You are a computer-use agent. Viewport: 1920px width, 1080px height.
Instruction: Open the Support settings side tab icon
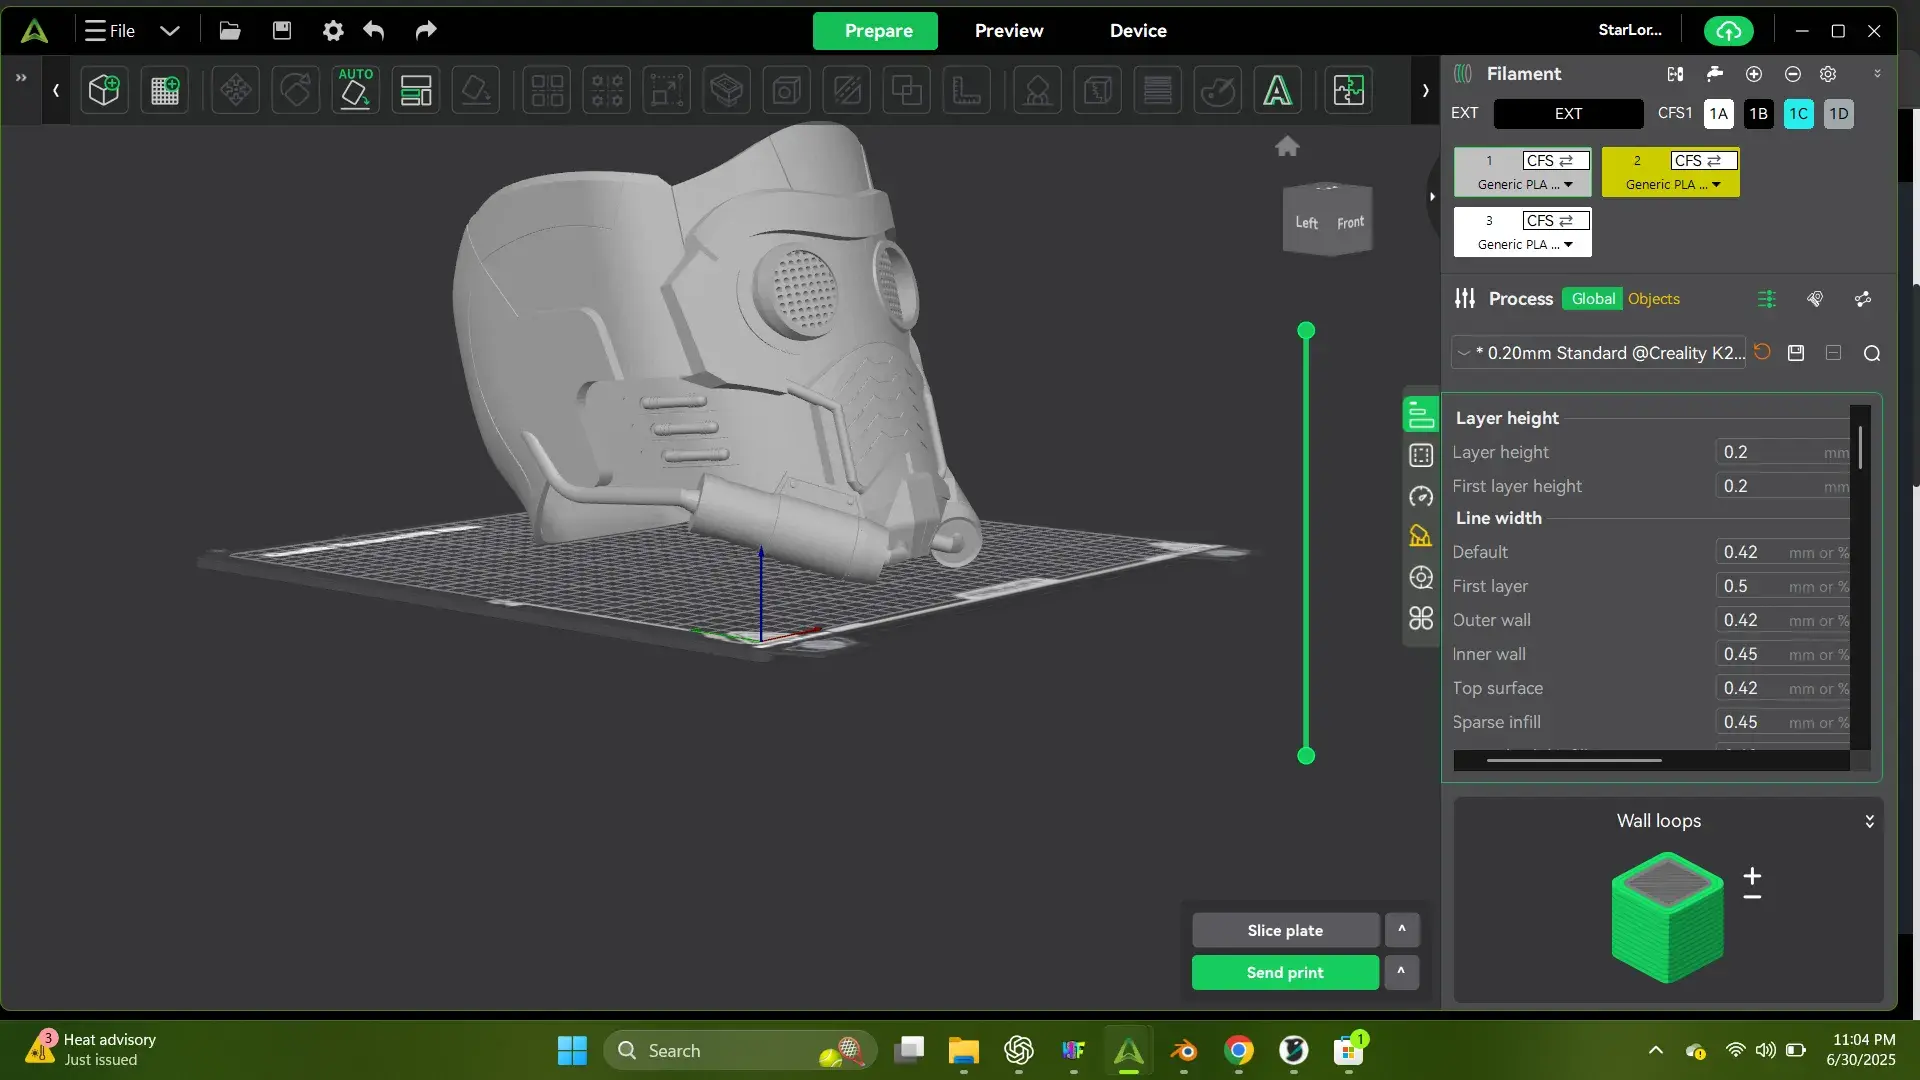coord(1421,537)
